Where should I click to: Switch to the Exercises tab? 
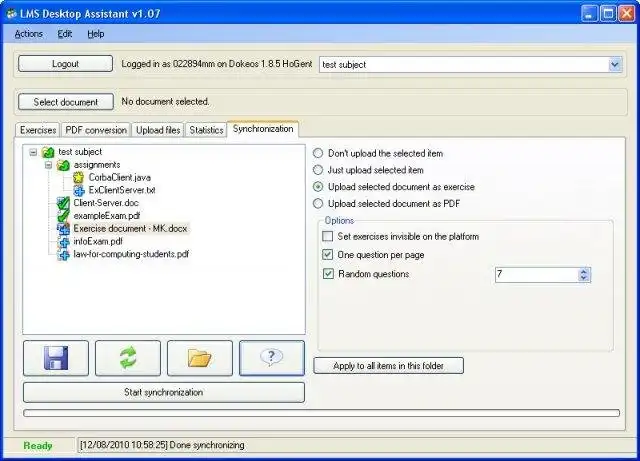38,130
